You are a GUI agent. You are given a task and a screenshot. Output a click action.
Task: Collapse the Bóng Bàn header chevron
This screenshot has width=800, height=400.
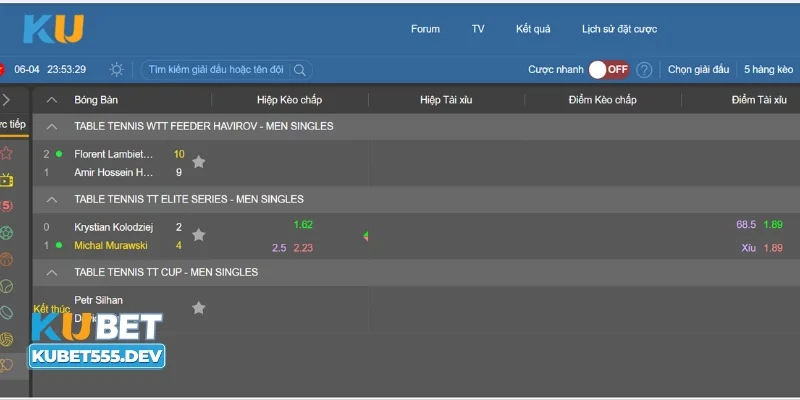(x=52, y=100)
